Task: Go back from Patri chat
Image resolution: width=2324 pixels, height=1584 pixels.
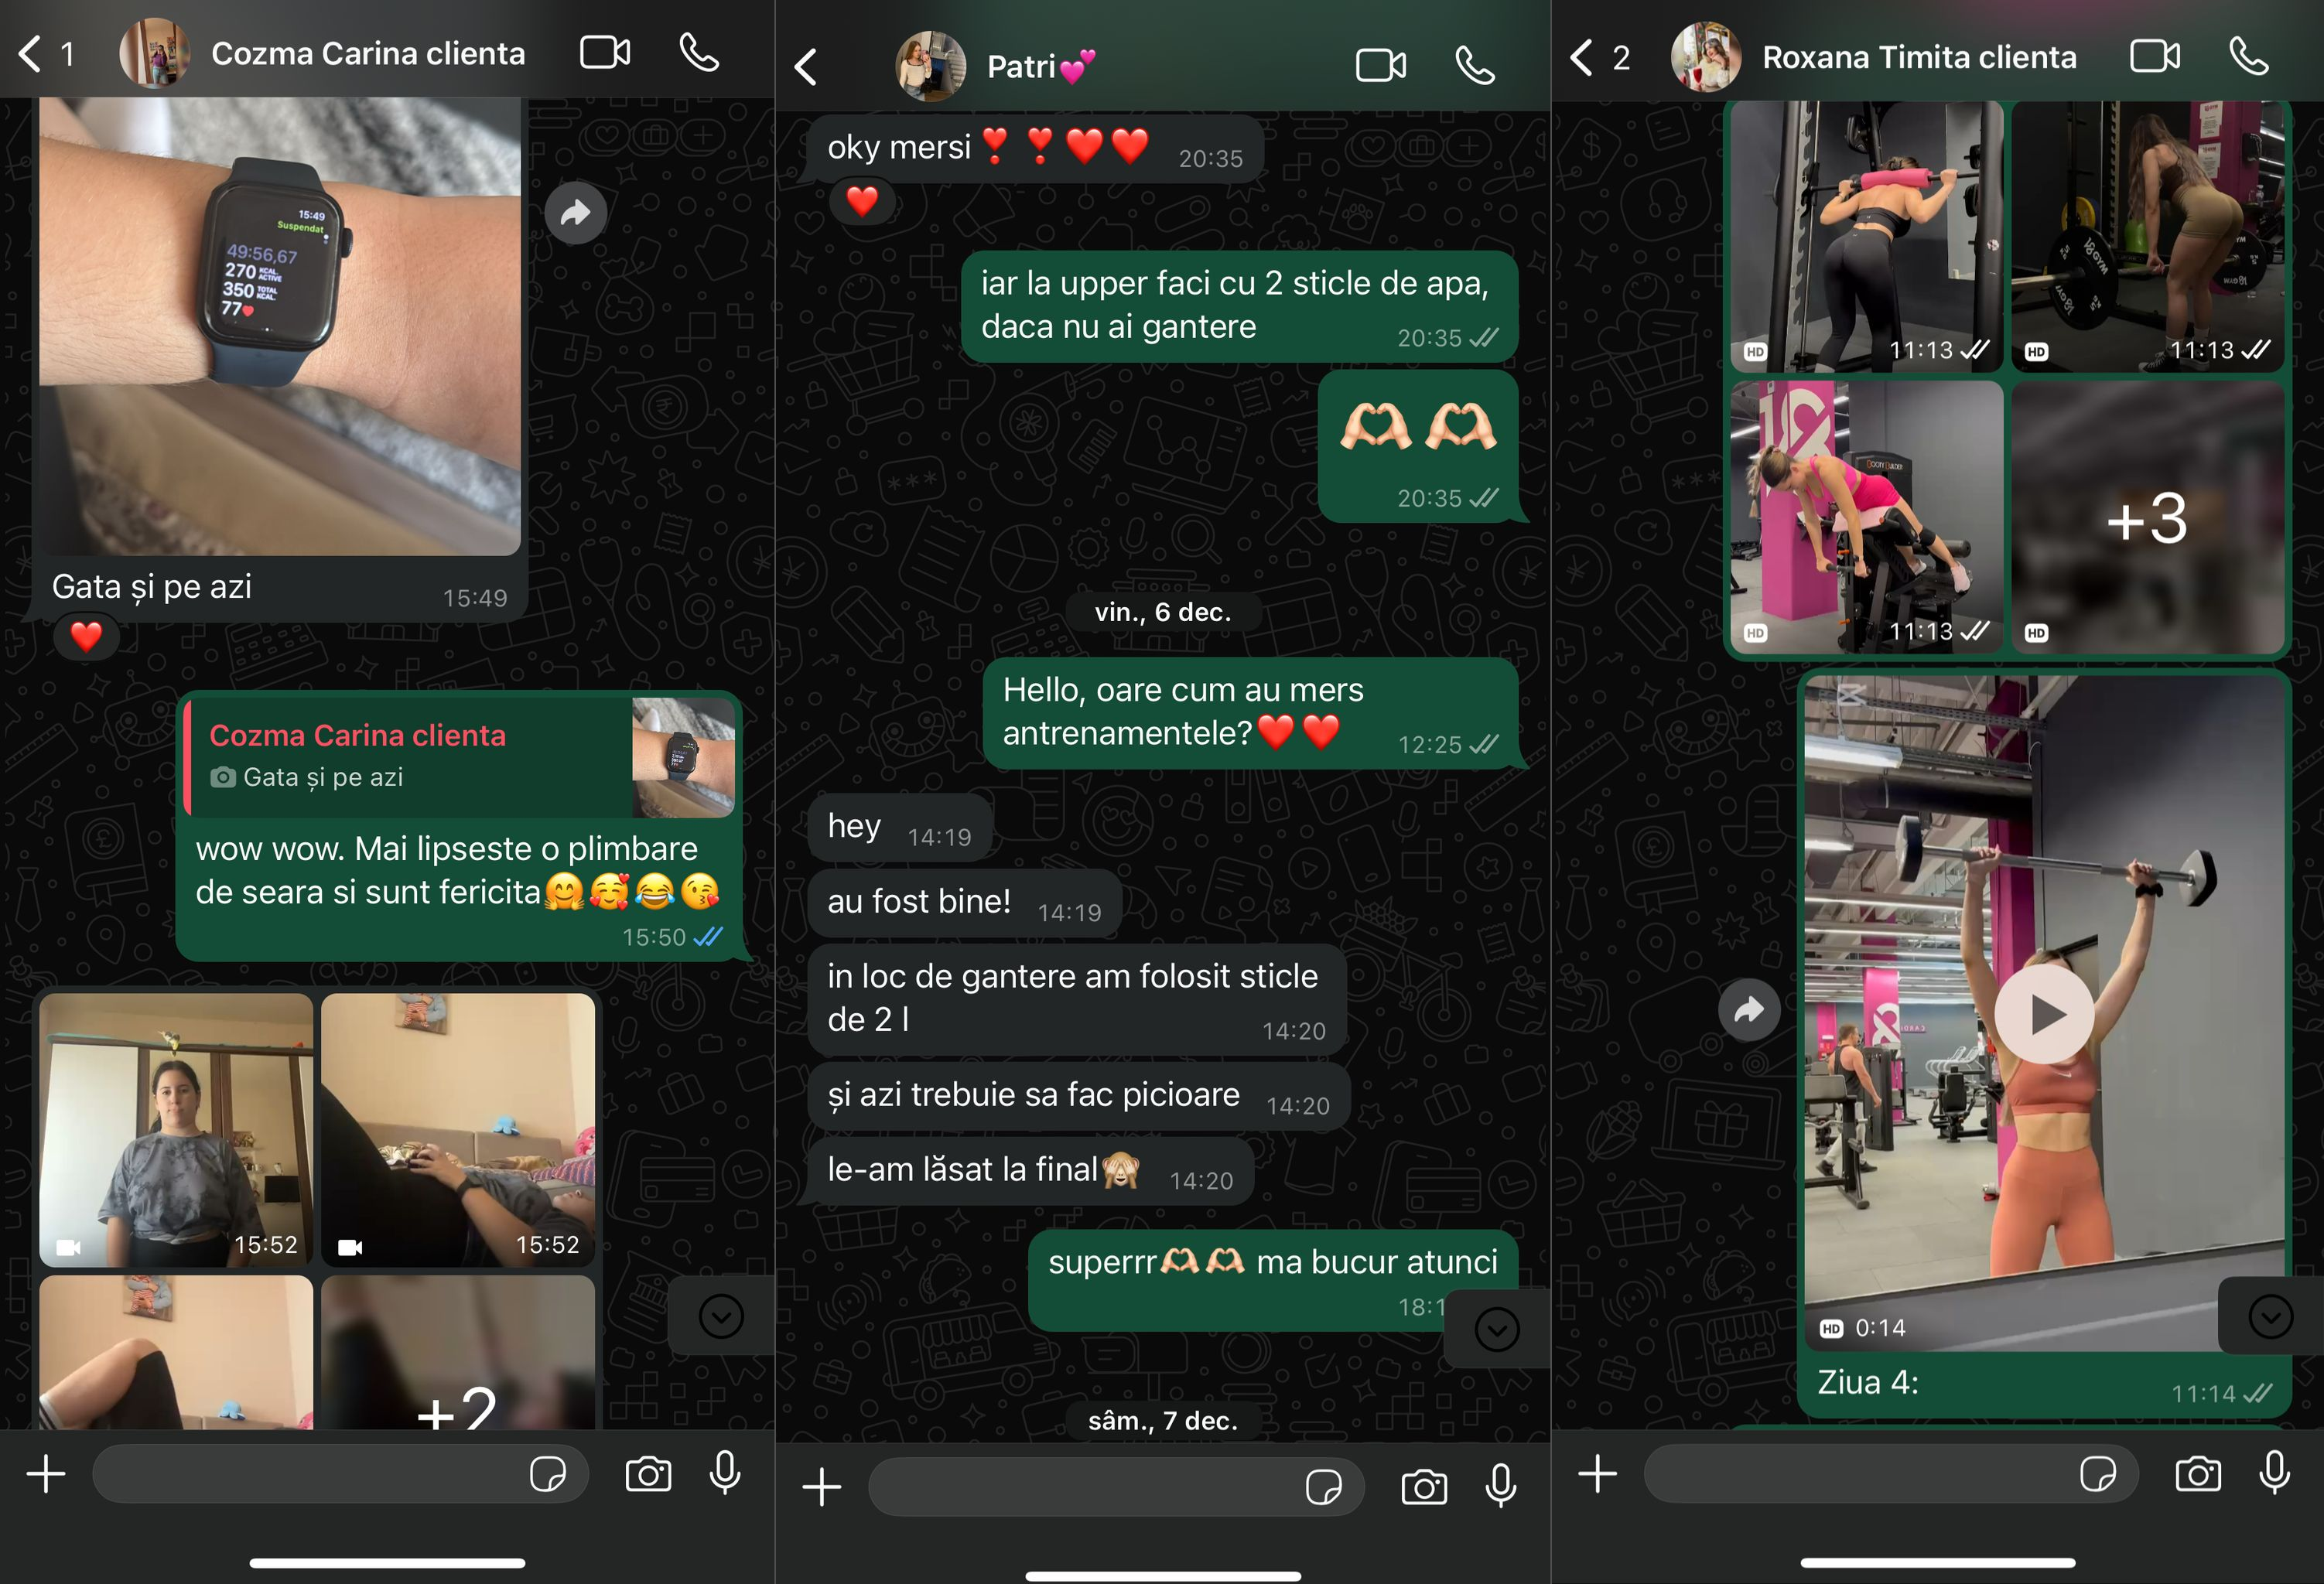Action: click(x=806, y=67)
